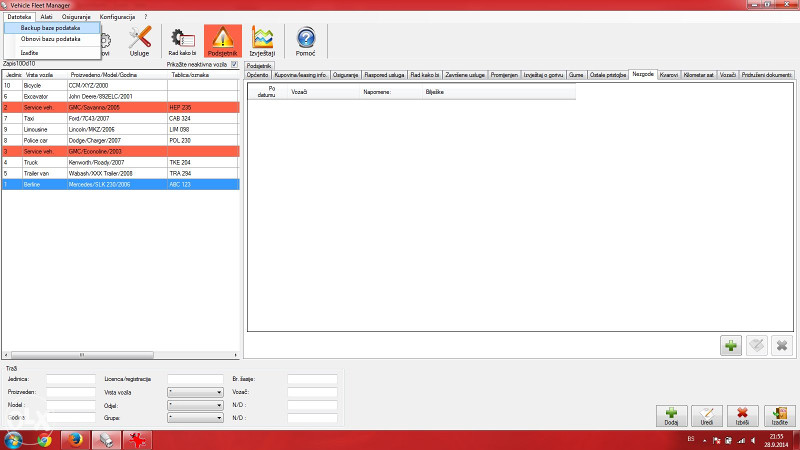The width and height of the screenshot is (800, 450).
Task: Switch to the Osiguranje tab
Action: click(x=345, y=75)
